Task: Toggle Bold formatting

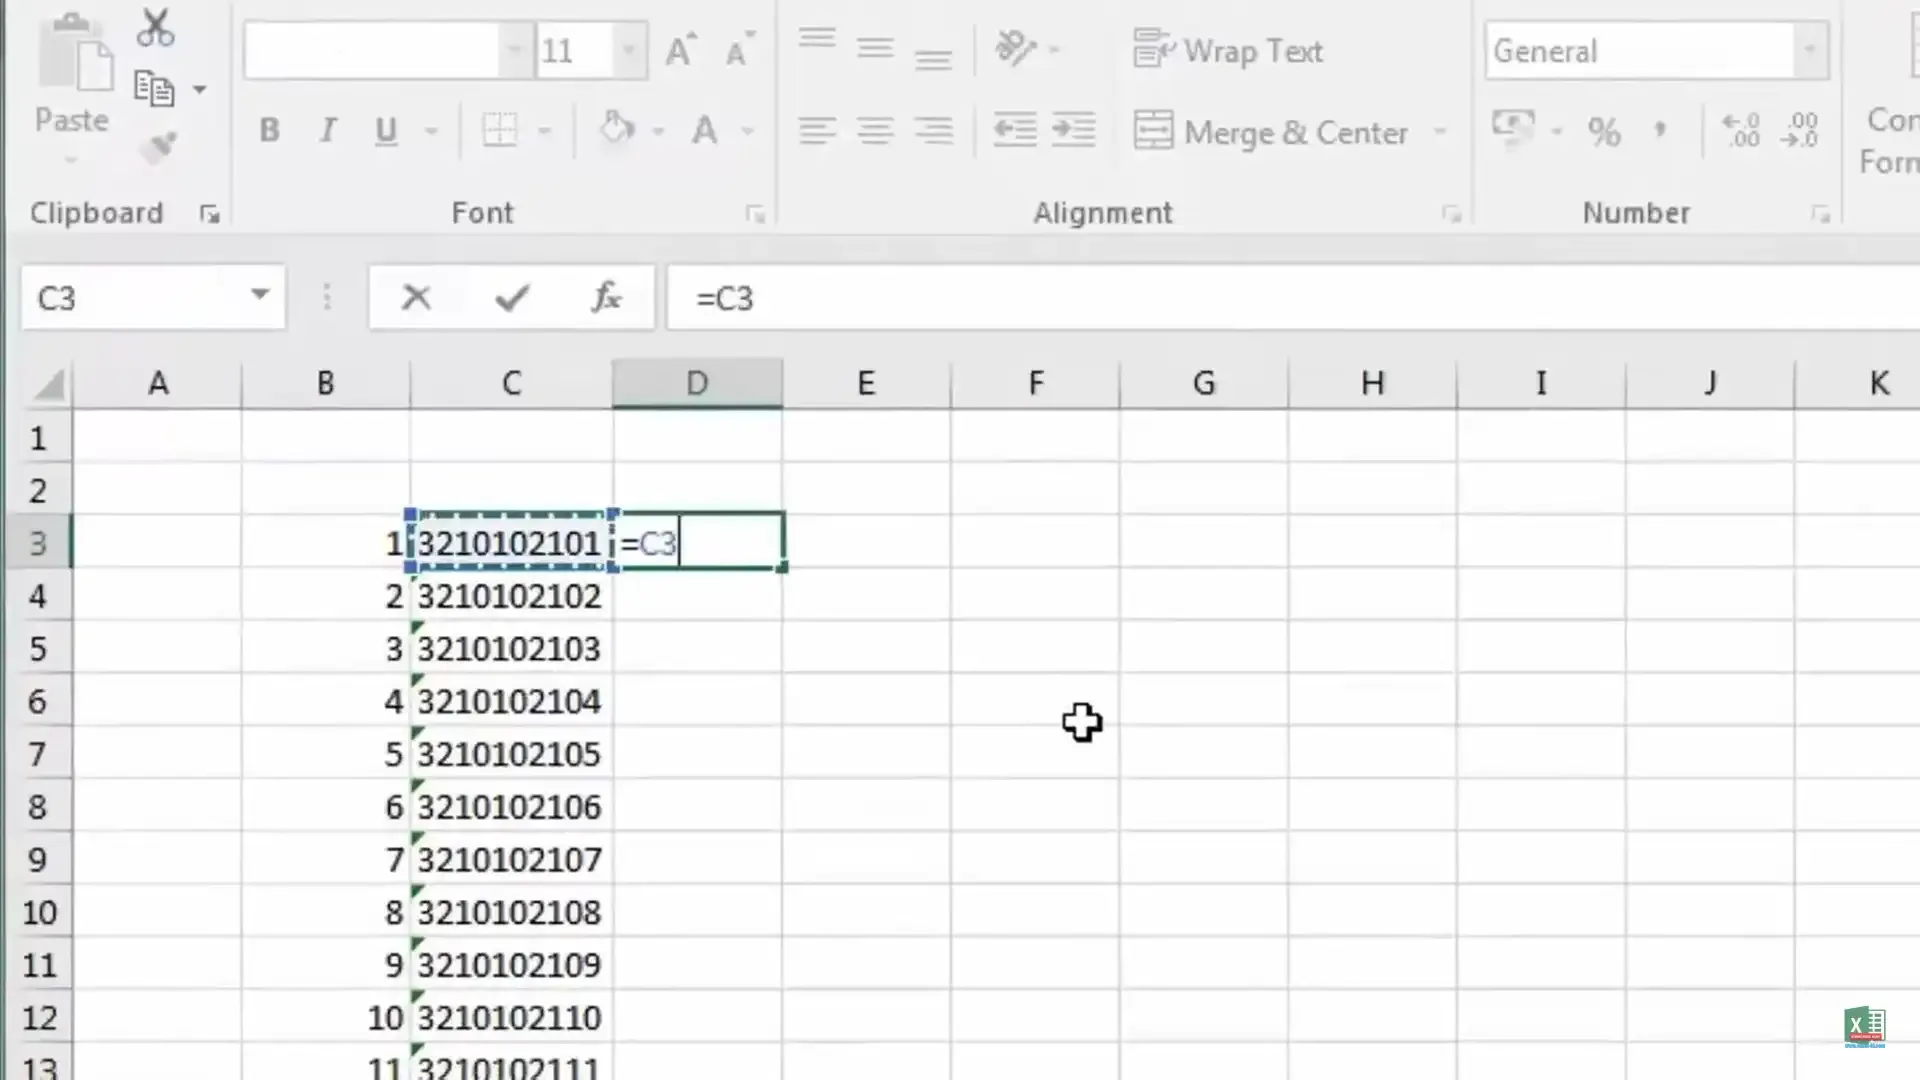Action: tap(269, 130)
